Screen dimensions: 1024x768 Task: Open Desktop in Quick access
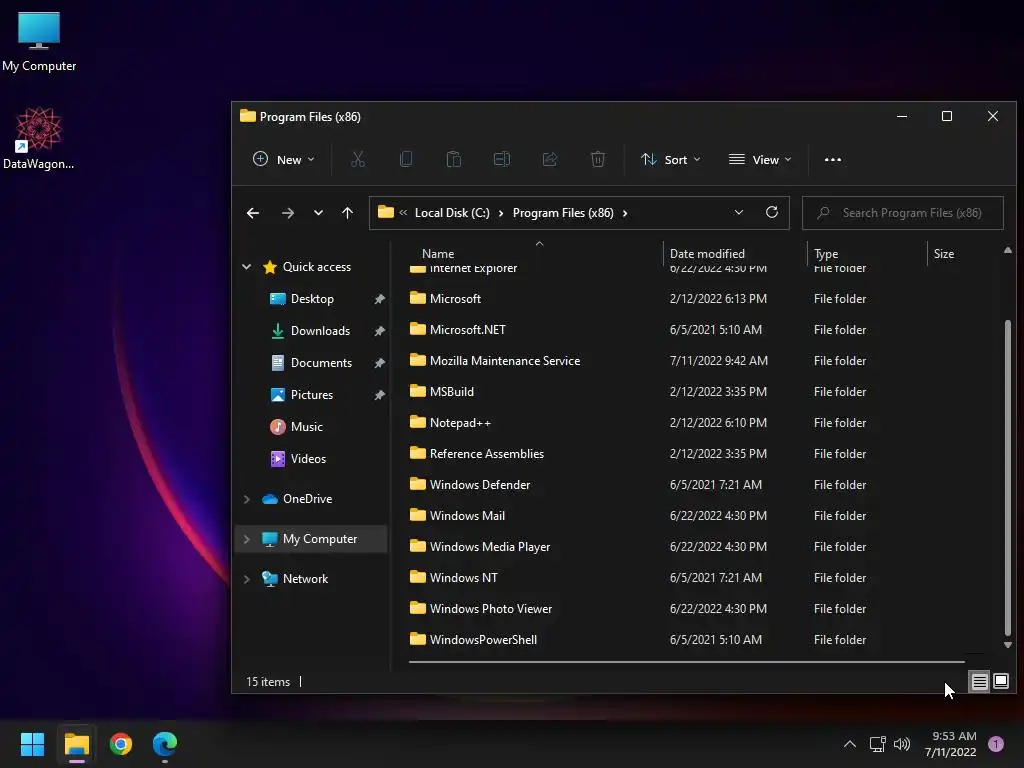[312, 299]
